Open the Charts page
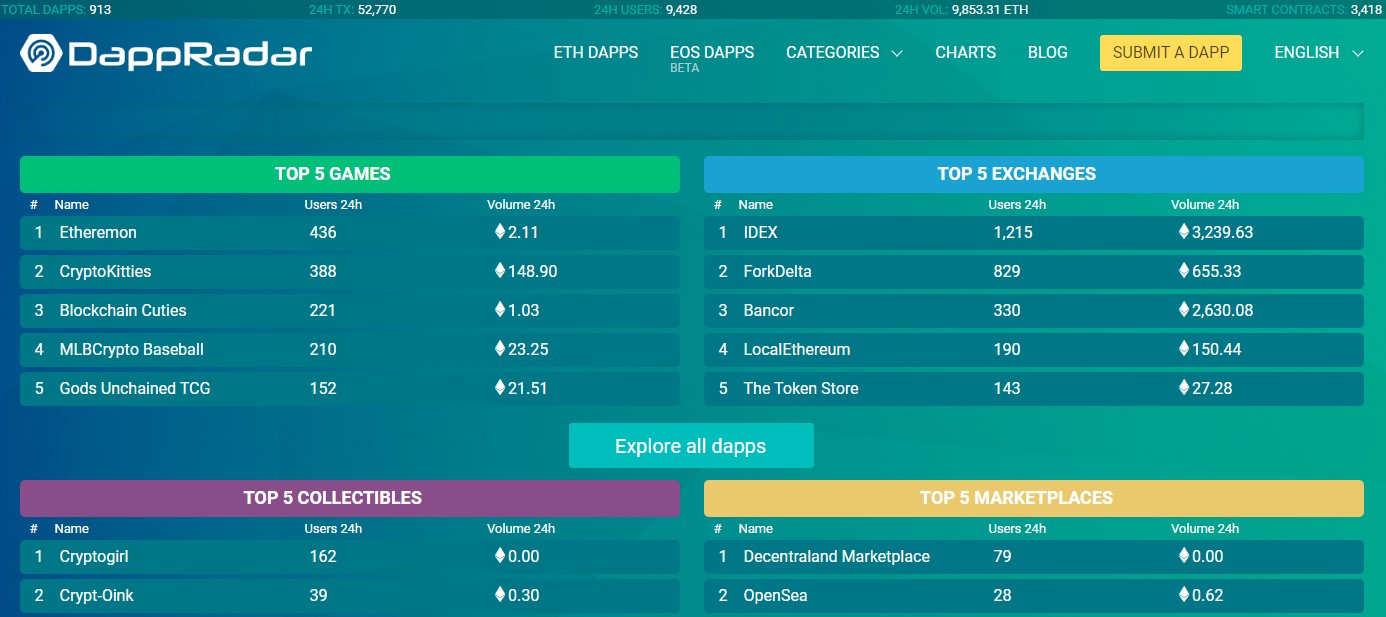The height and width of the screenshot is (617, 1386). (965, 53)
